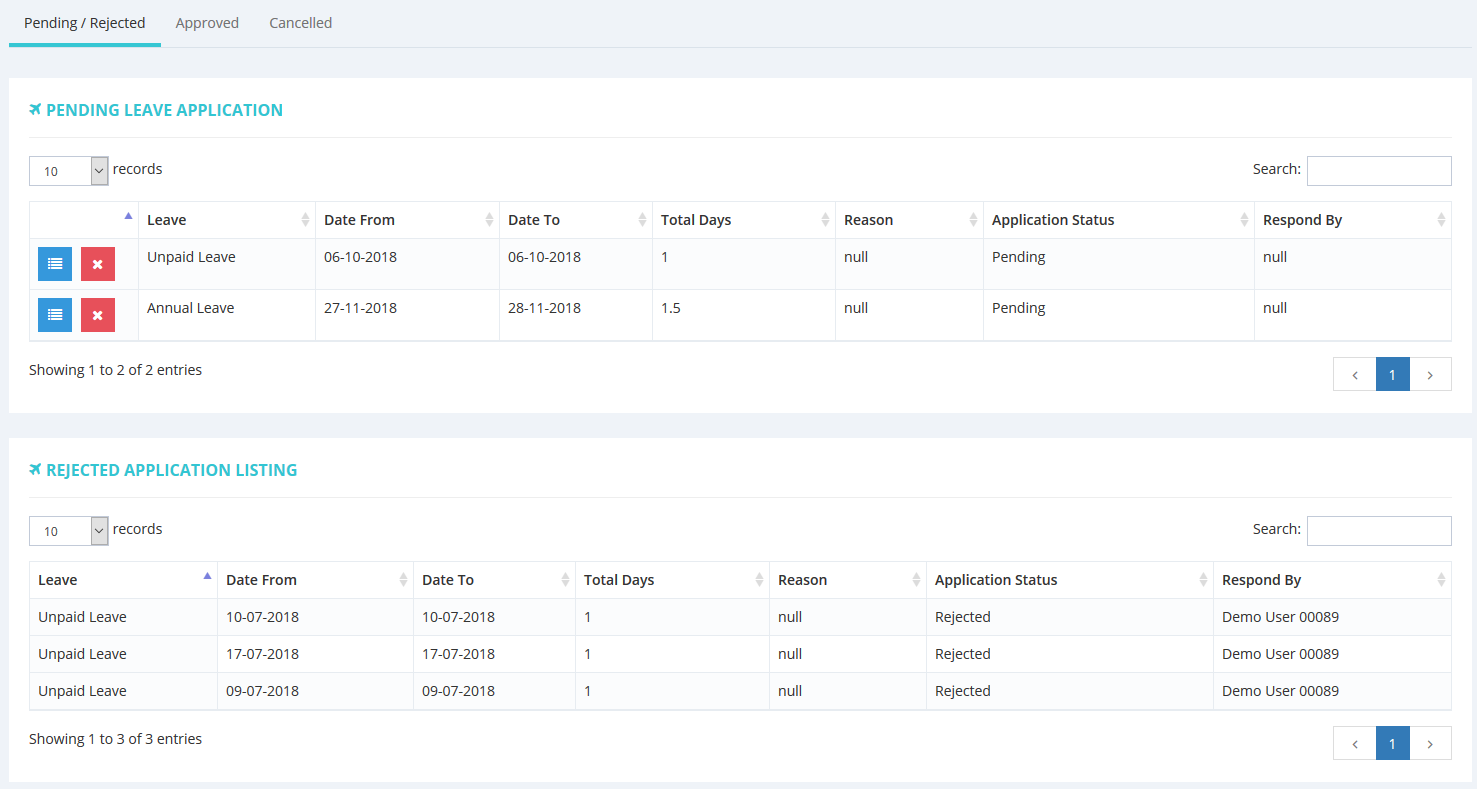View details of the Unpaid Leave pending application
The width and height of the screenshot is (1477, 789).
click(x=55, y=264)
